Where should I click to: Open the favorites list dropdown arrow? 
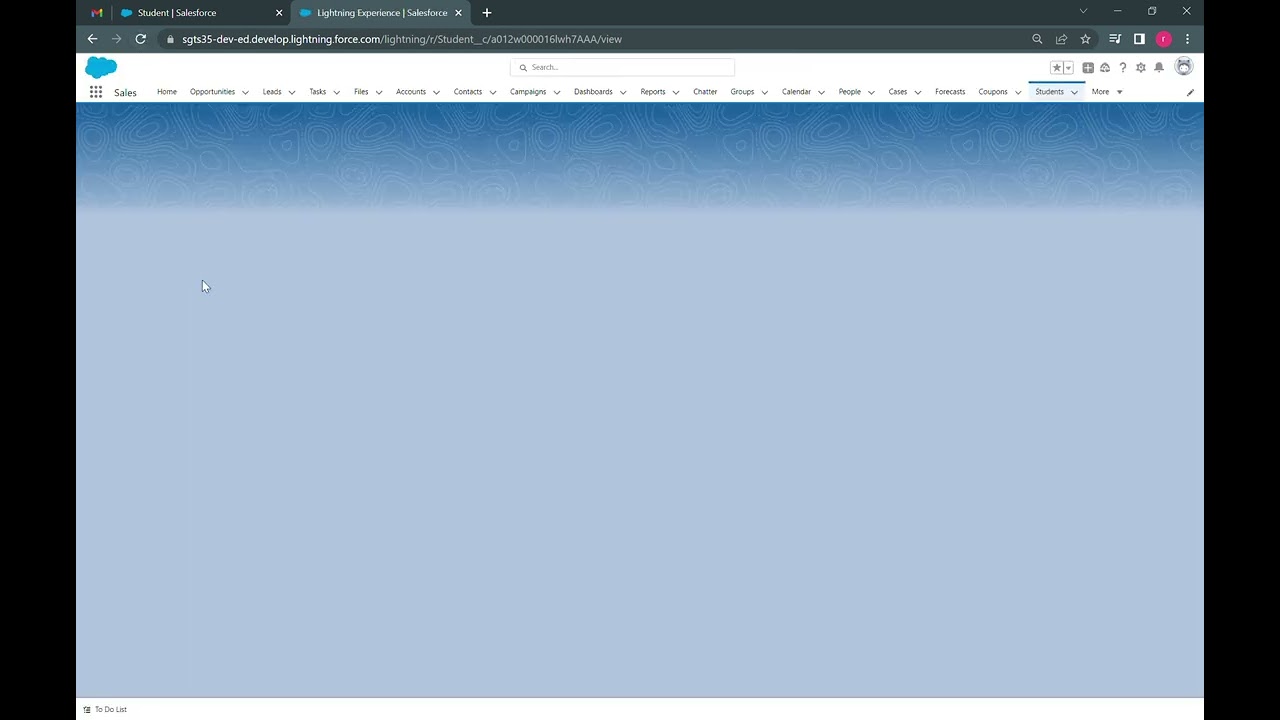(x=1068, y=68)
